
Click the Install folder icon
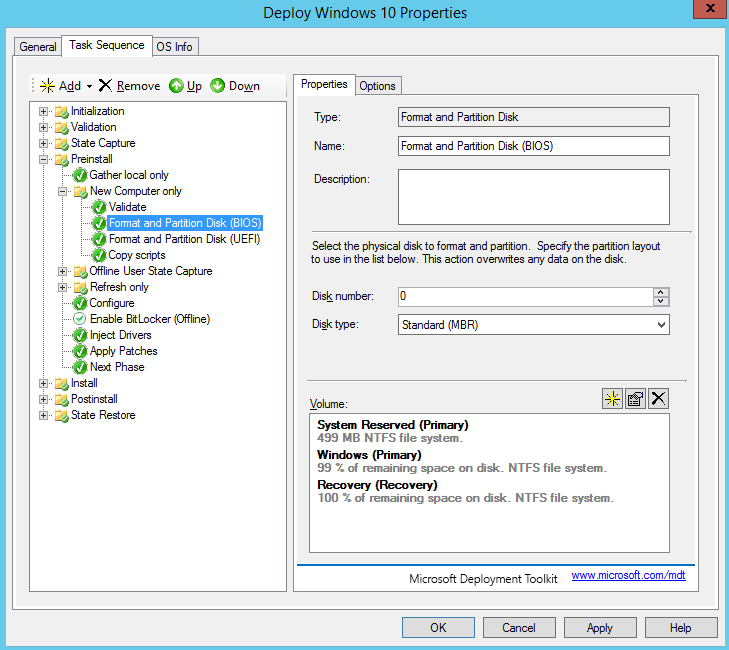coord(62,384)
